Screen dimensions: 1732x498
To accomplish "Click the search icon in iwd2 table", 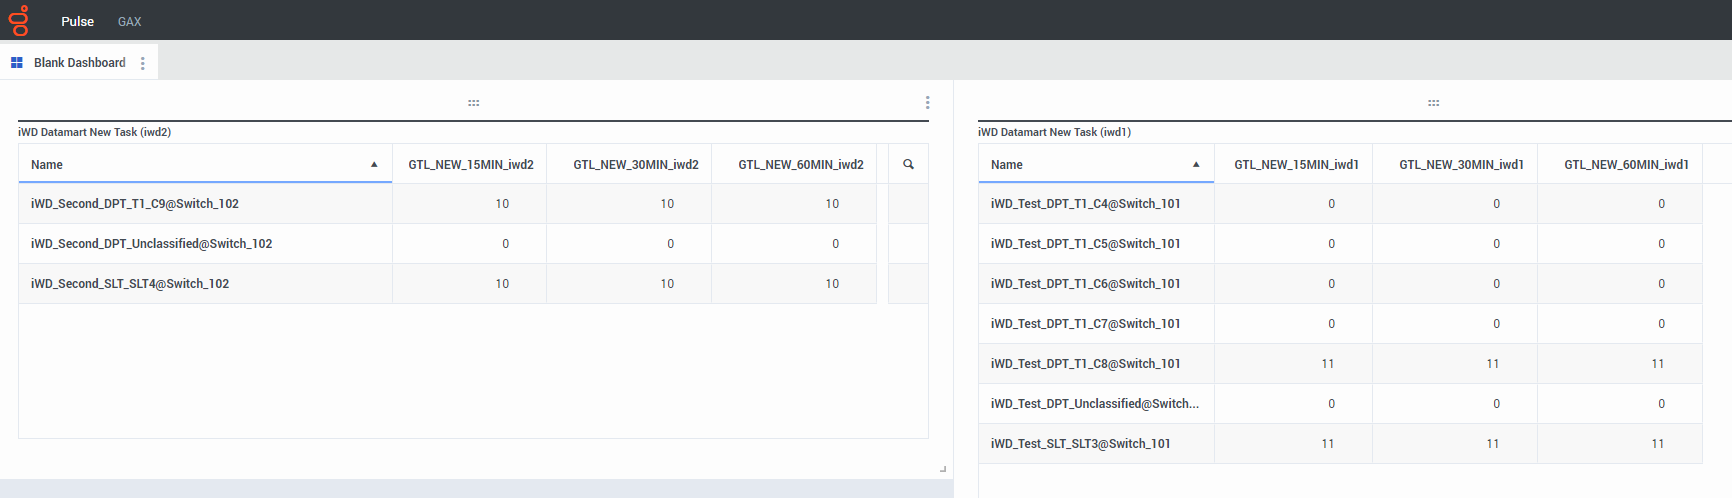I will tap(908, 164).
